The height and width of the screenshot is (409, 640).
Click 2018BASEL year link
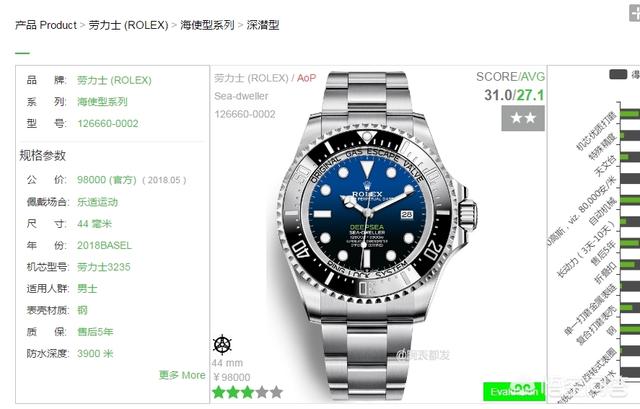point(104,245)
